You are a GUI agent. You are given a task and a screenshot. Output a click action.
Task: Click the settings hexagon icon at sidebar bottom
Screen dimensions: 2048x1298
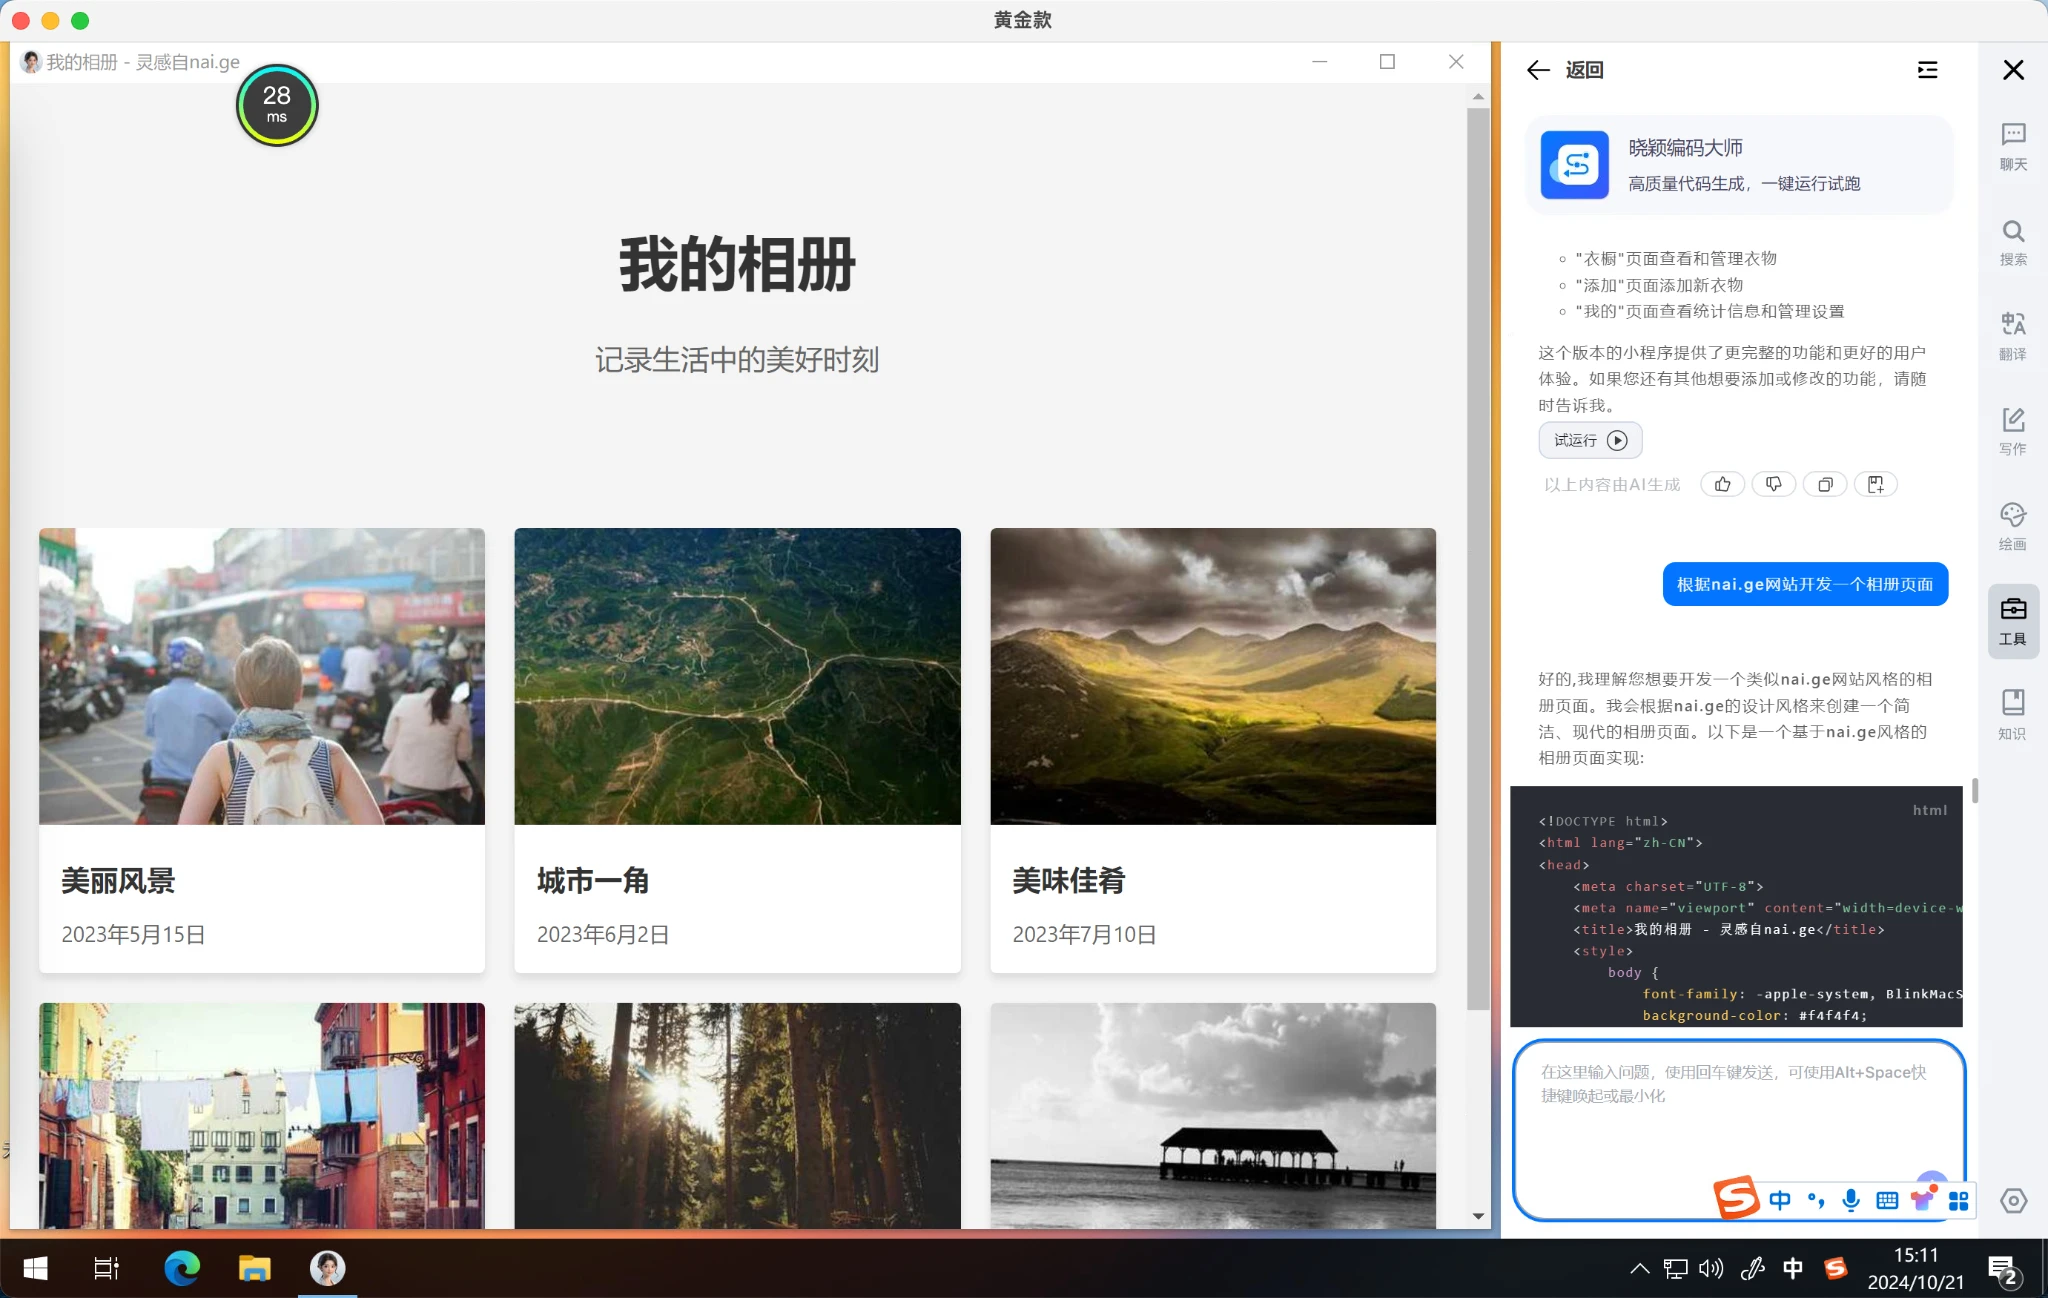click(2013, 1201)
